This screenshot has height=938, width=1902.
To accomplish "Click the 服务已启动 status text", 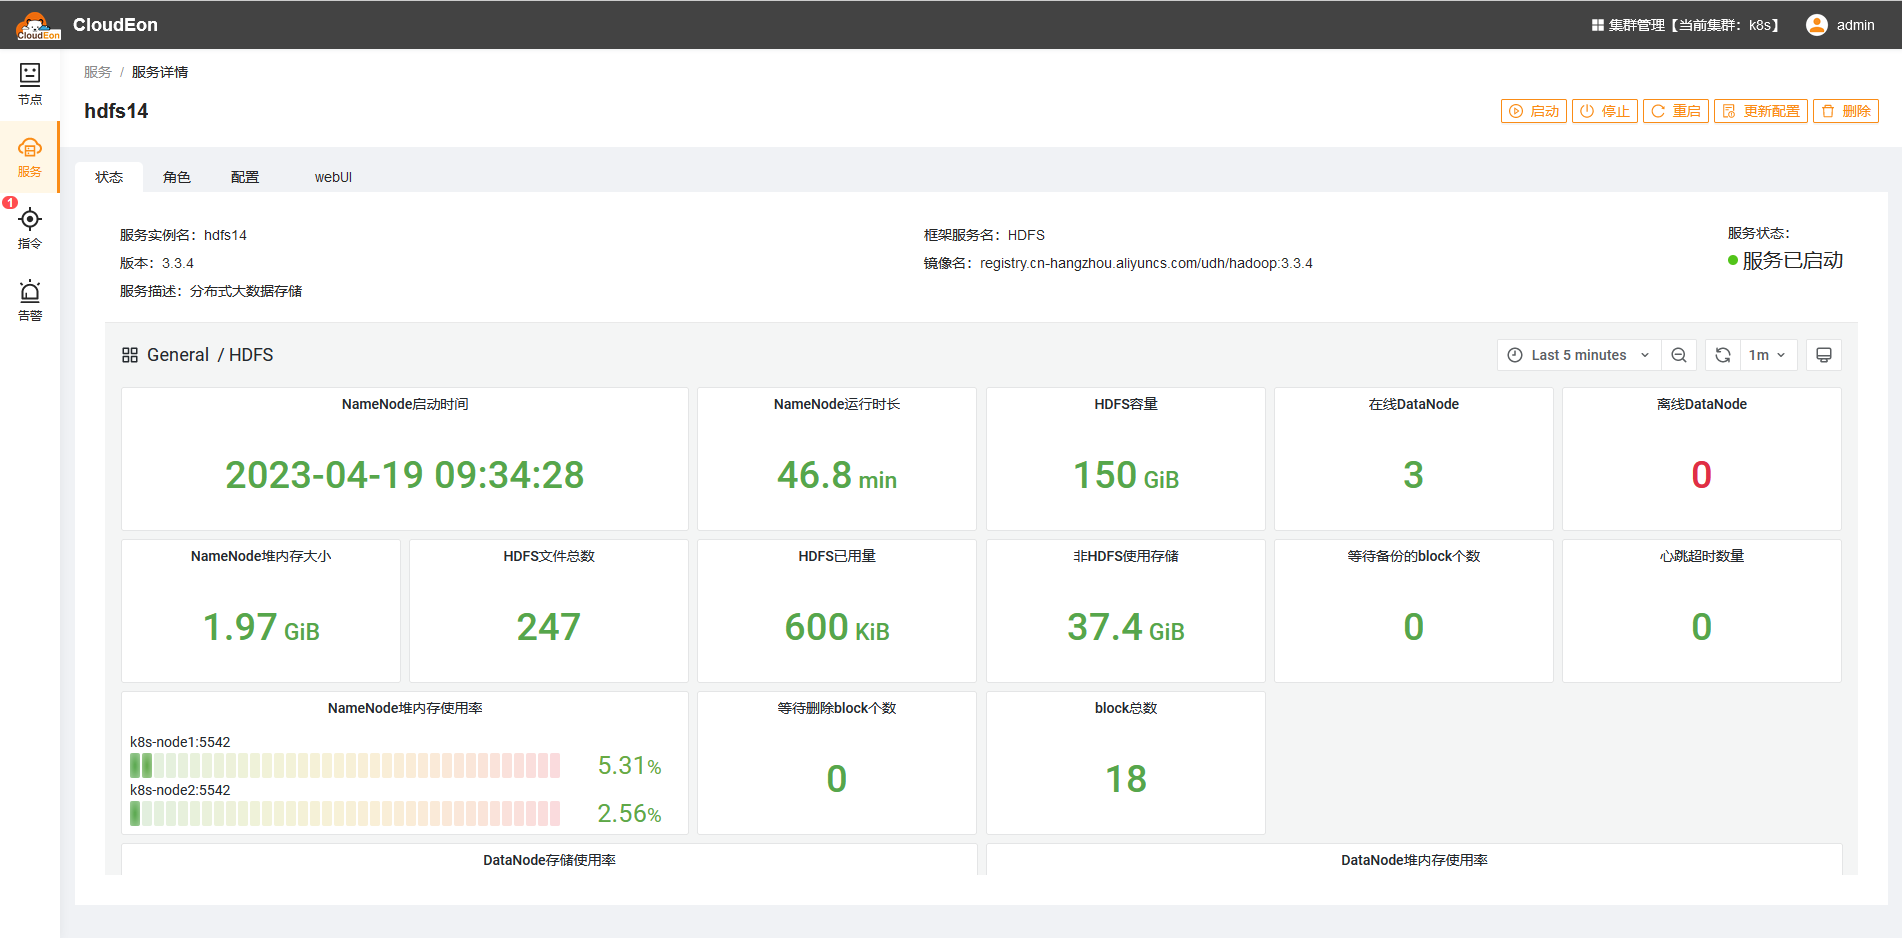I will 1793,260.
